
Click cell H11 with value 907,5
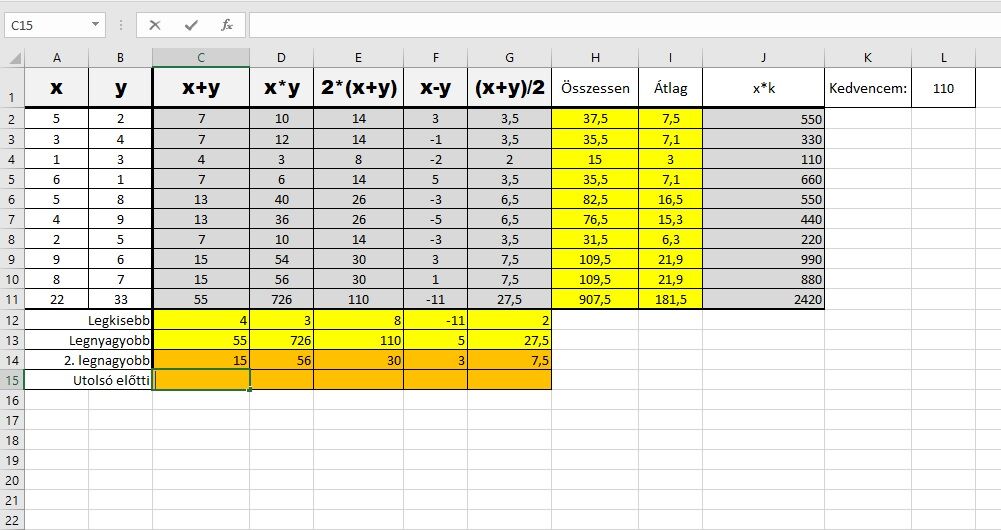point(595,299)
